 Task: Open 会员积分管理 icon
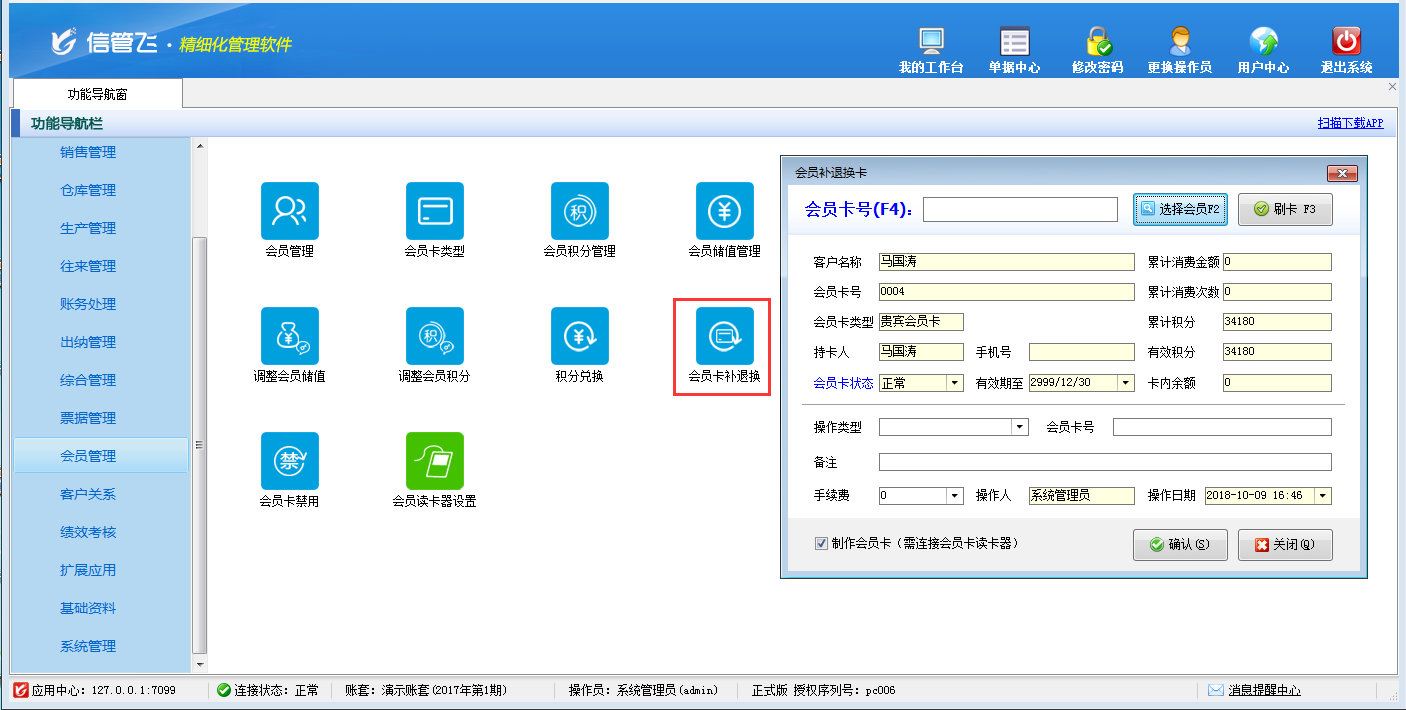click(x=579, y=211)
